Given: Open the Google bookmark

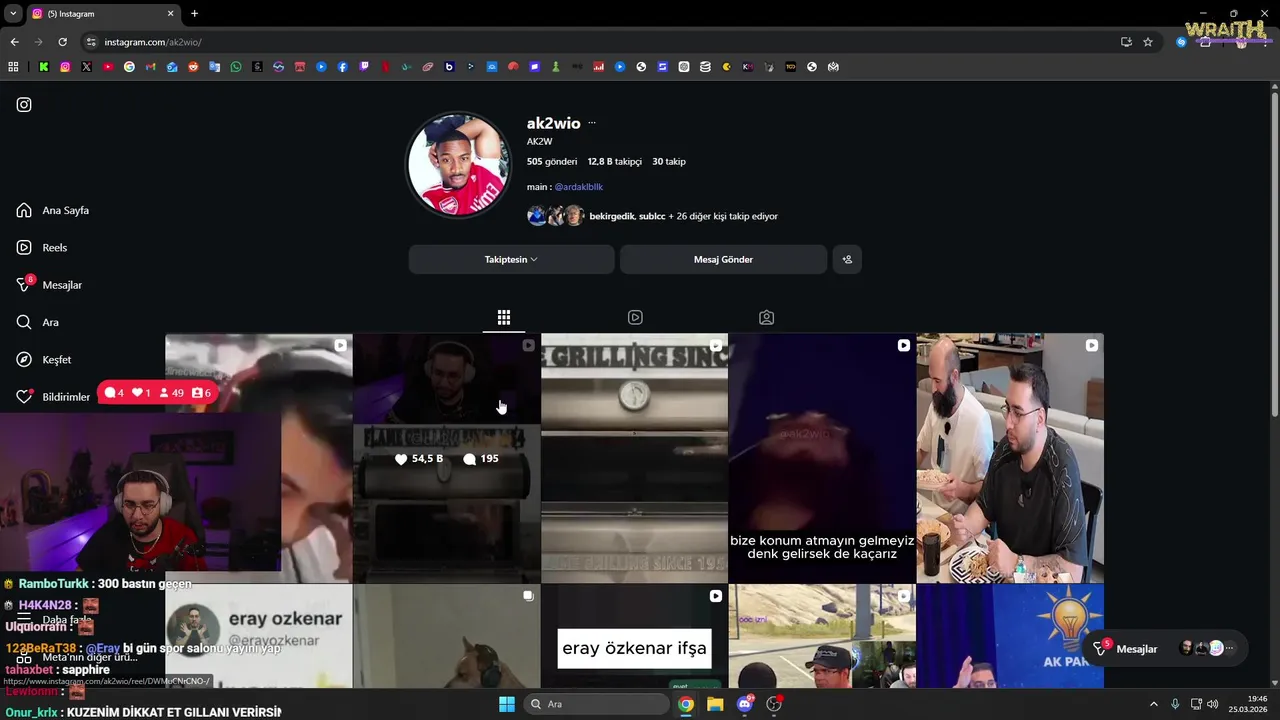Looking at the screenshot, I should pos(129,67).
